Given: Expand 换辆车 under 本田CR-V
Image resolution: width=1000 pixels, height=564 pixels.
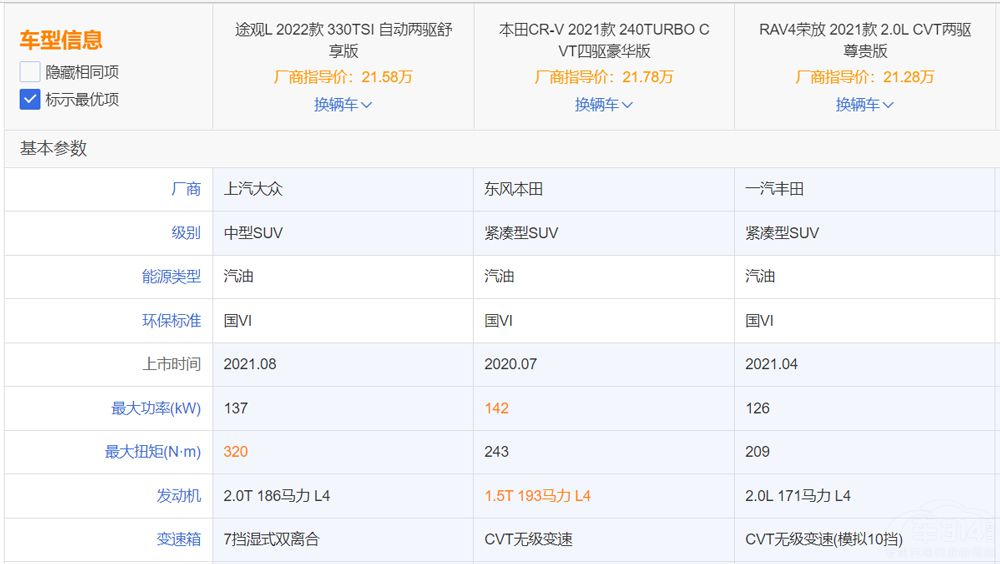Looking at the screenshot, I should click(x=604, y=104).
